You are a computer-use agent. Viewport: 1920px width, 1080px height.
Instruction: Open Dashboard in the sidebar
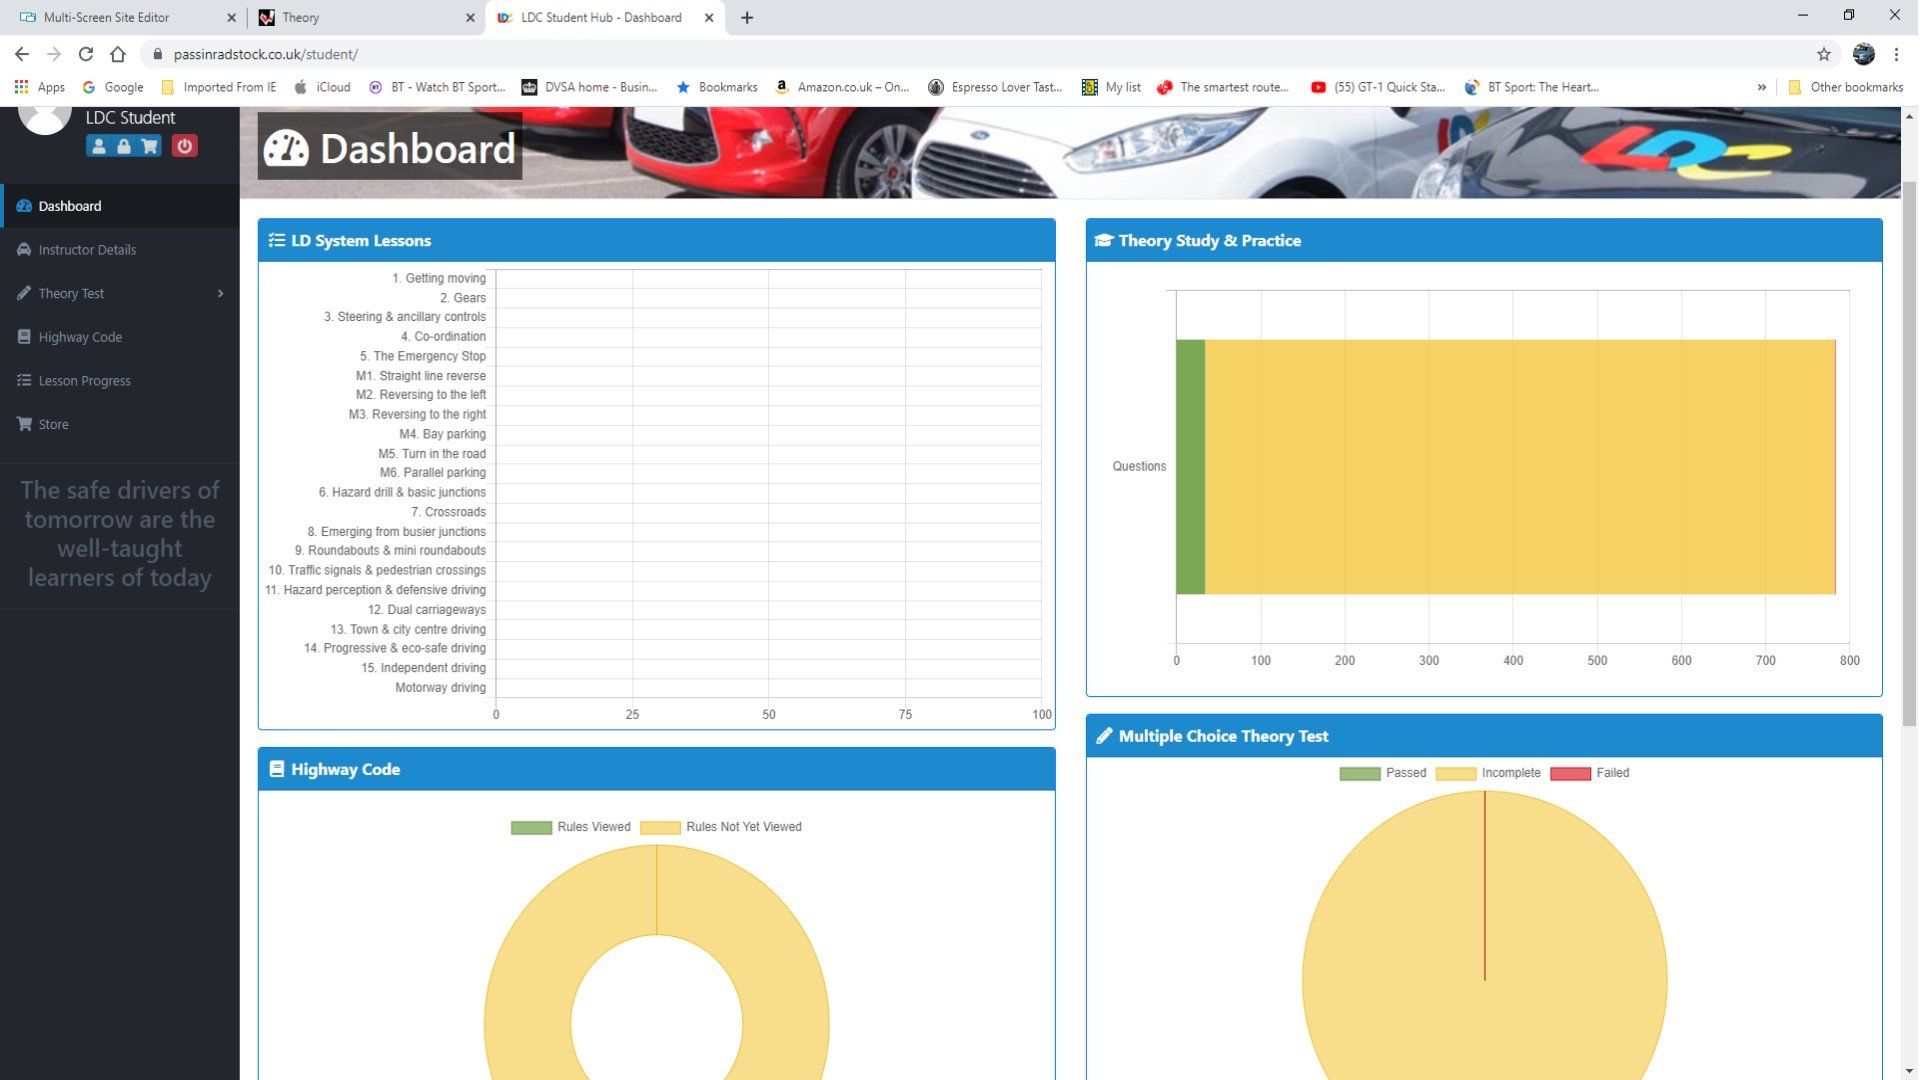[x=120, y=206]
